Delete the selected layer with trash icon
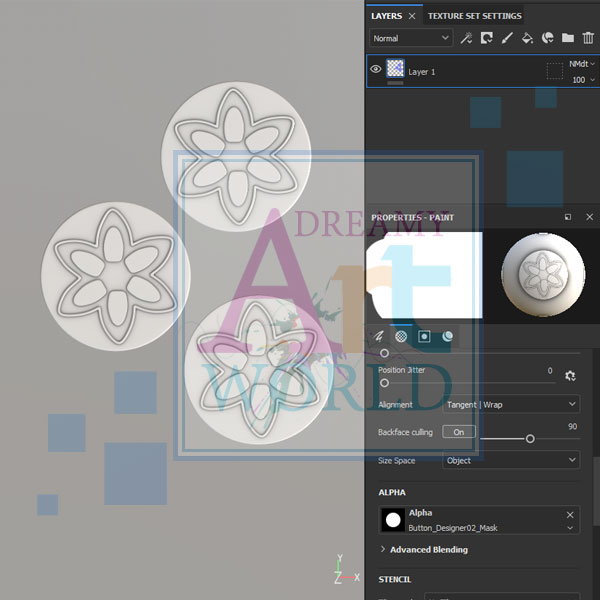The width and height of the screenshot is (600, 600). [588, 38]
